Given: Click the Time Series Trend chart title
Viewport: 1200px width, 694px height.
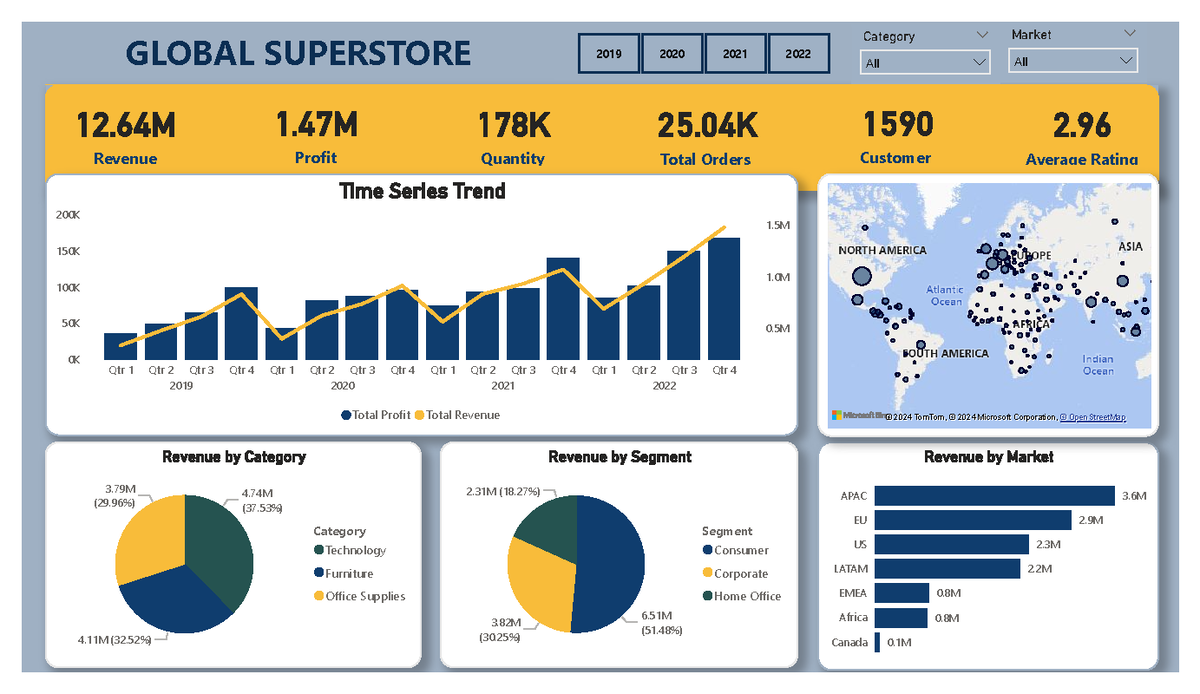Looking at the screenshot, I should [422, 191].
